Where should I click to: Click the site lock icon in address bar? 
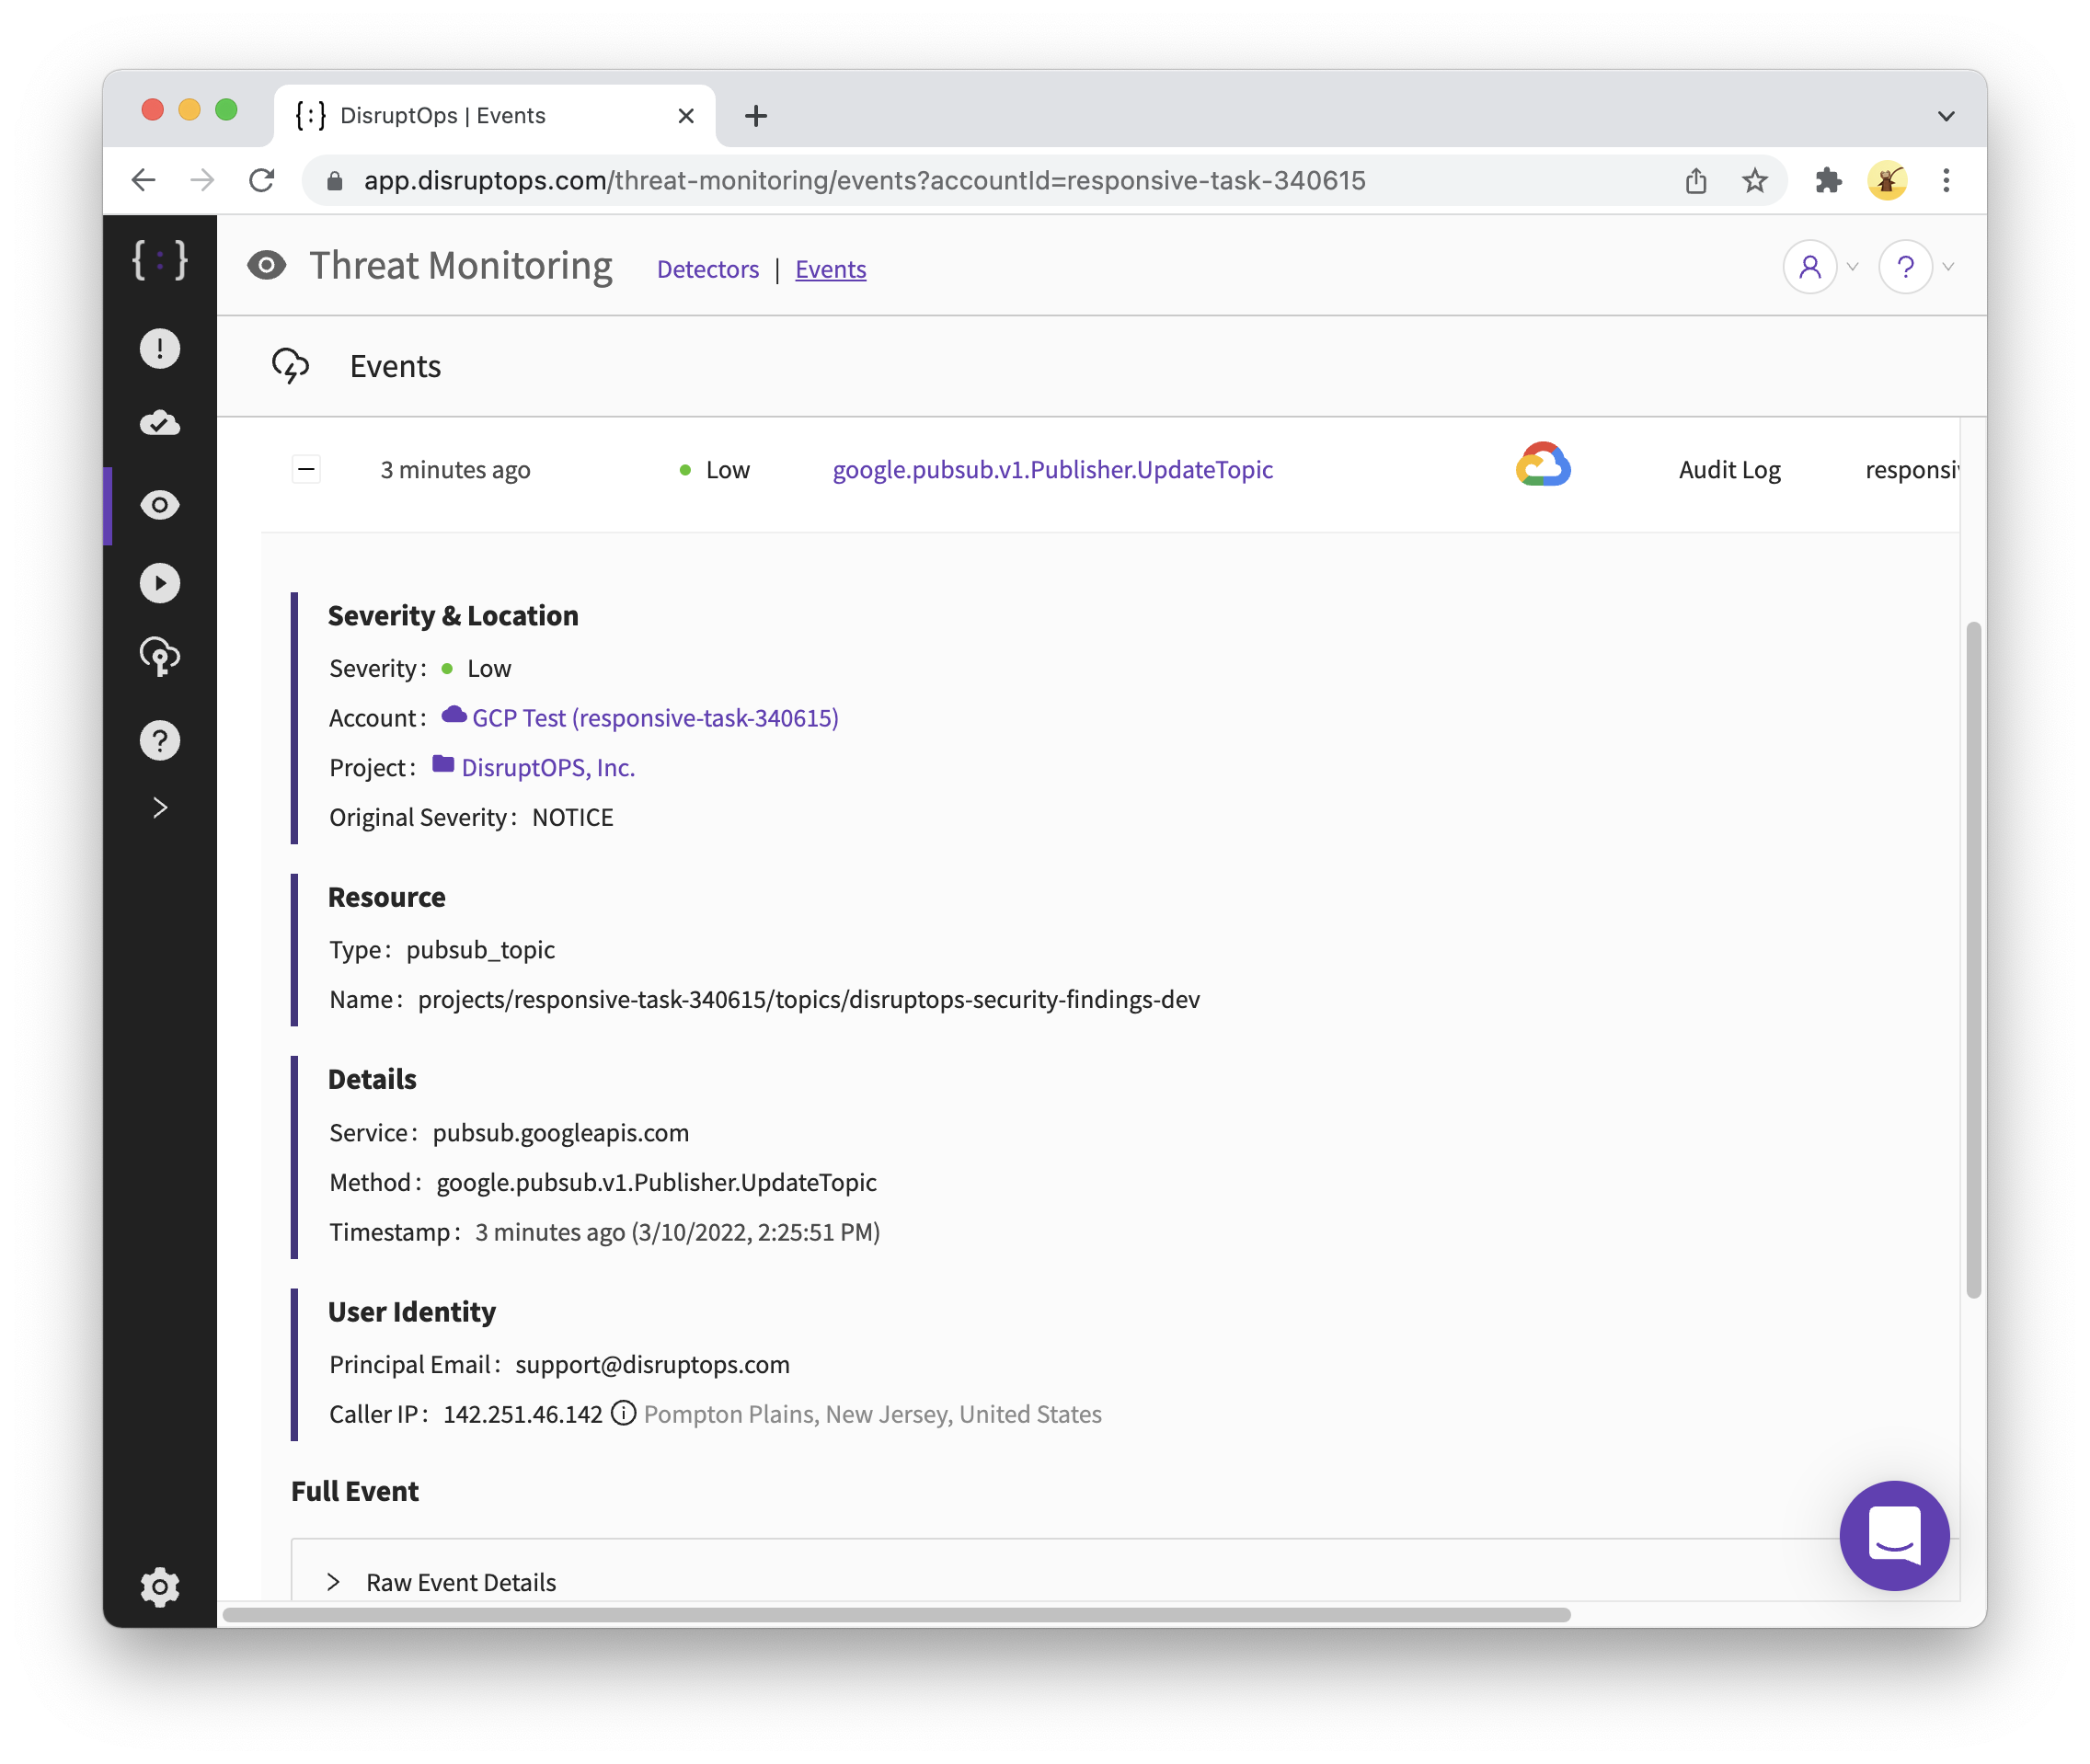335,180
